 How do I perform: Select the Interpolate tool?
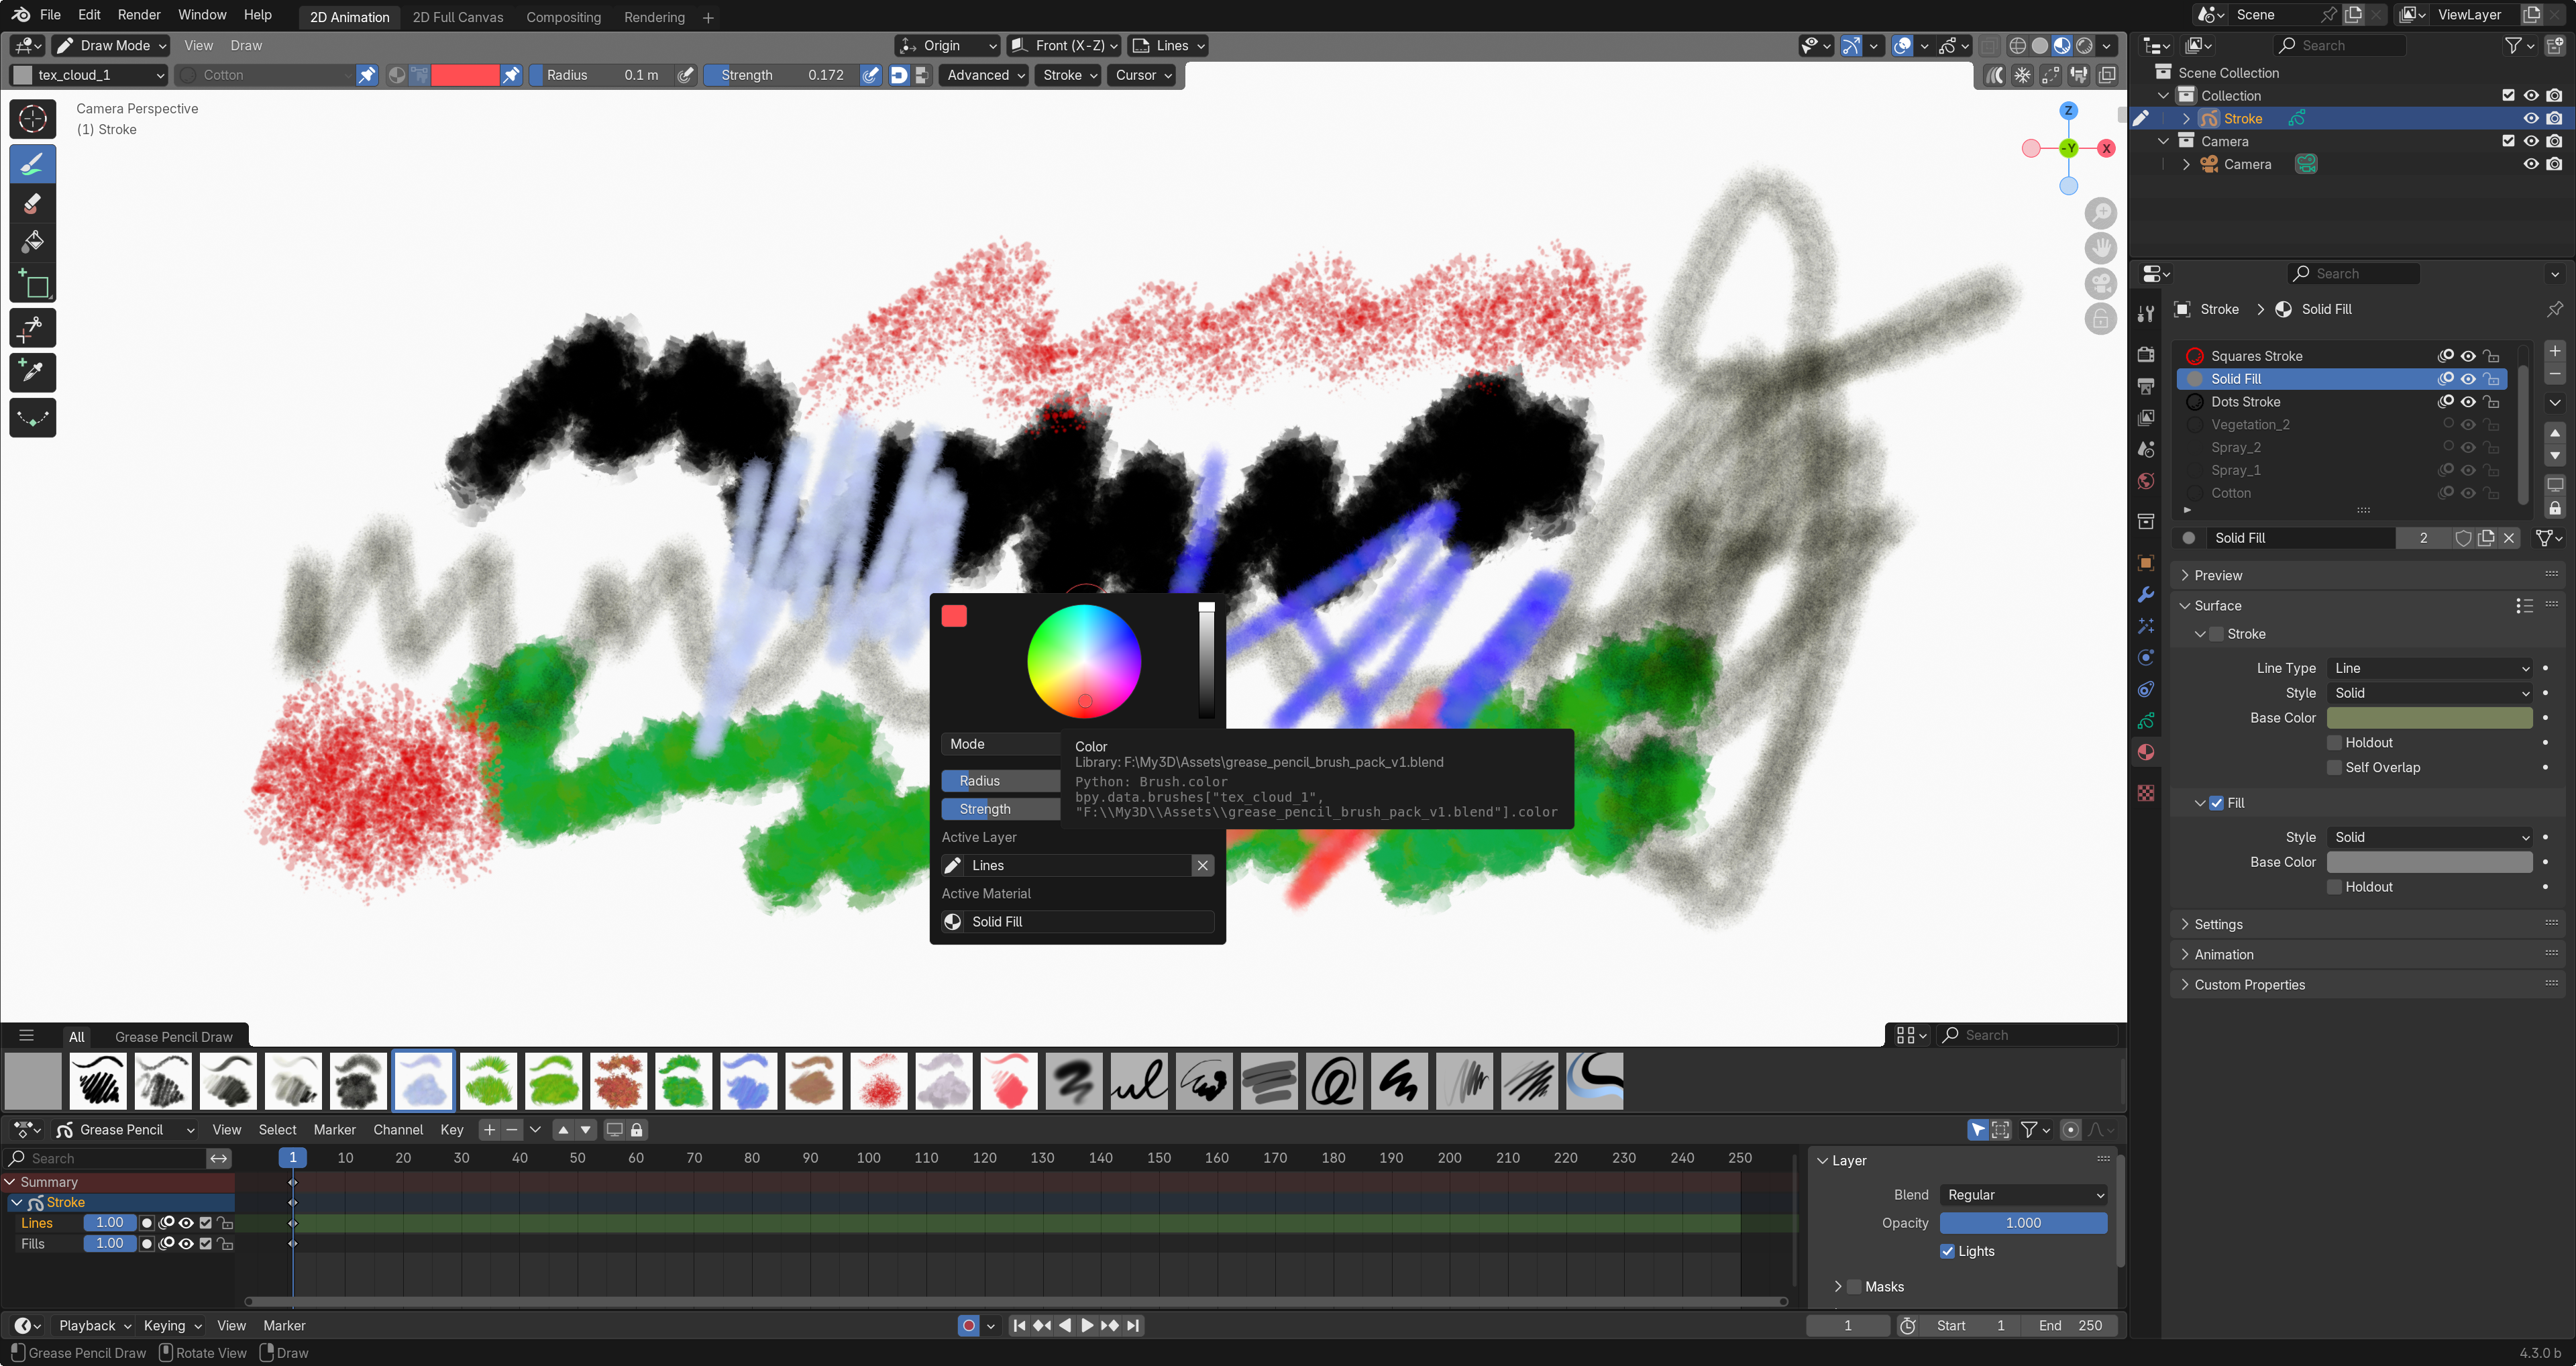[x=32, y=418]
